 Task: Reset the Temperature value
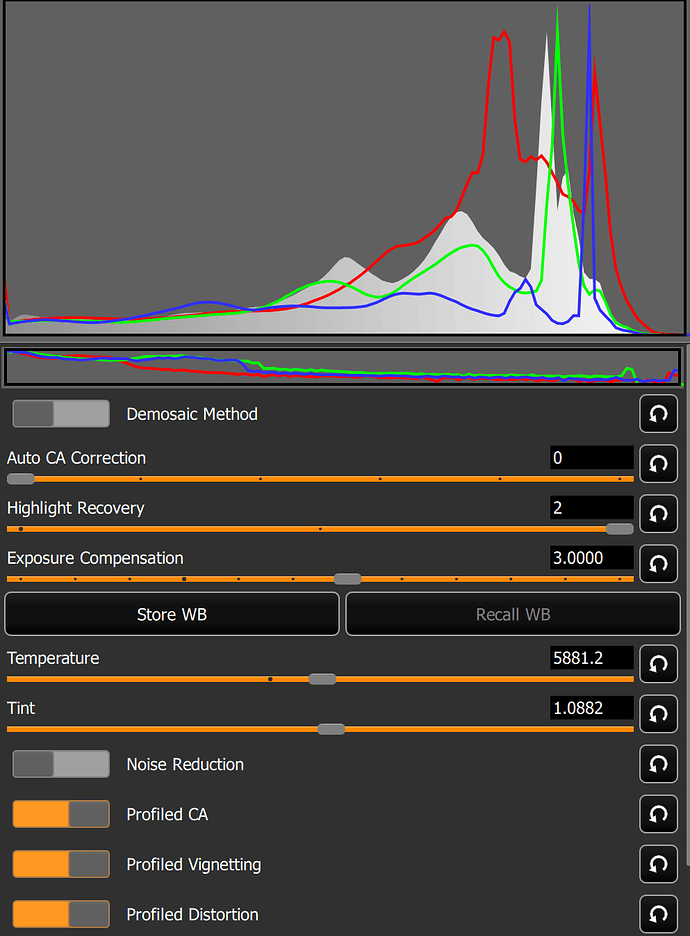pos(658,664)
